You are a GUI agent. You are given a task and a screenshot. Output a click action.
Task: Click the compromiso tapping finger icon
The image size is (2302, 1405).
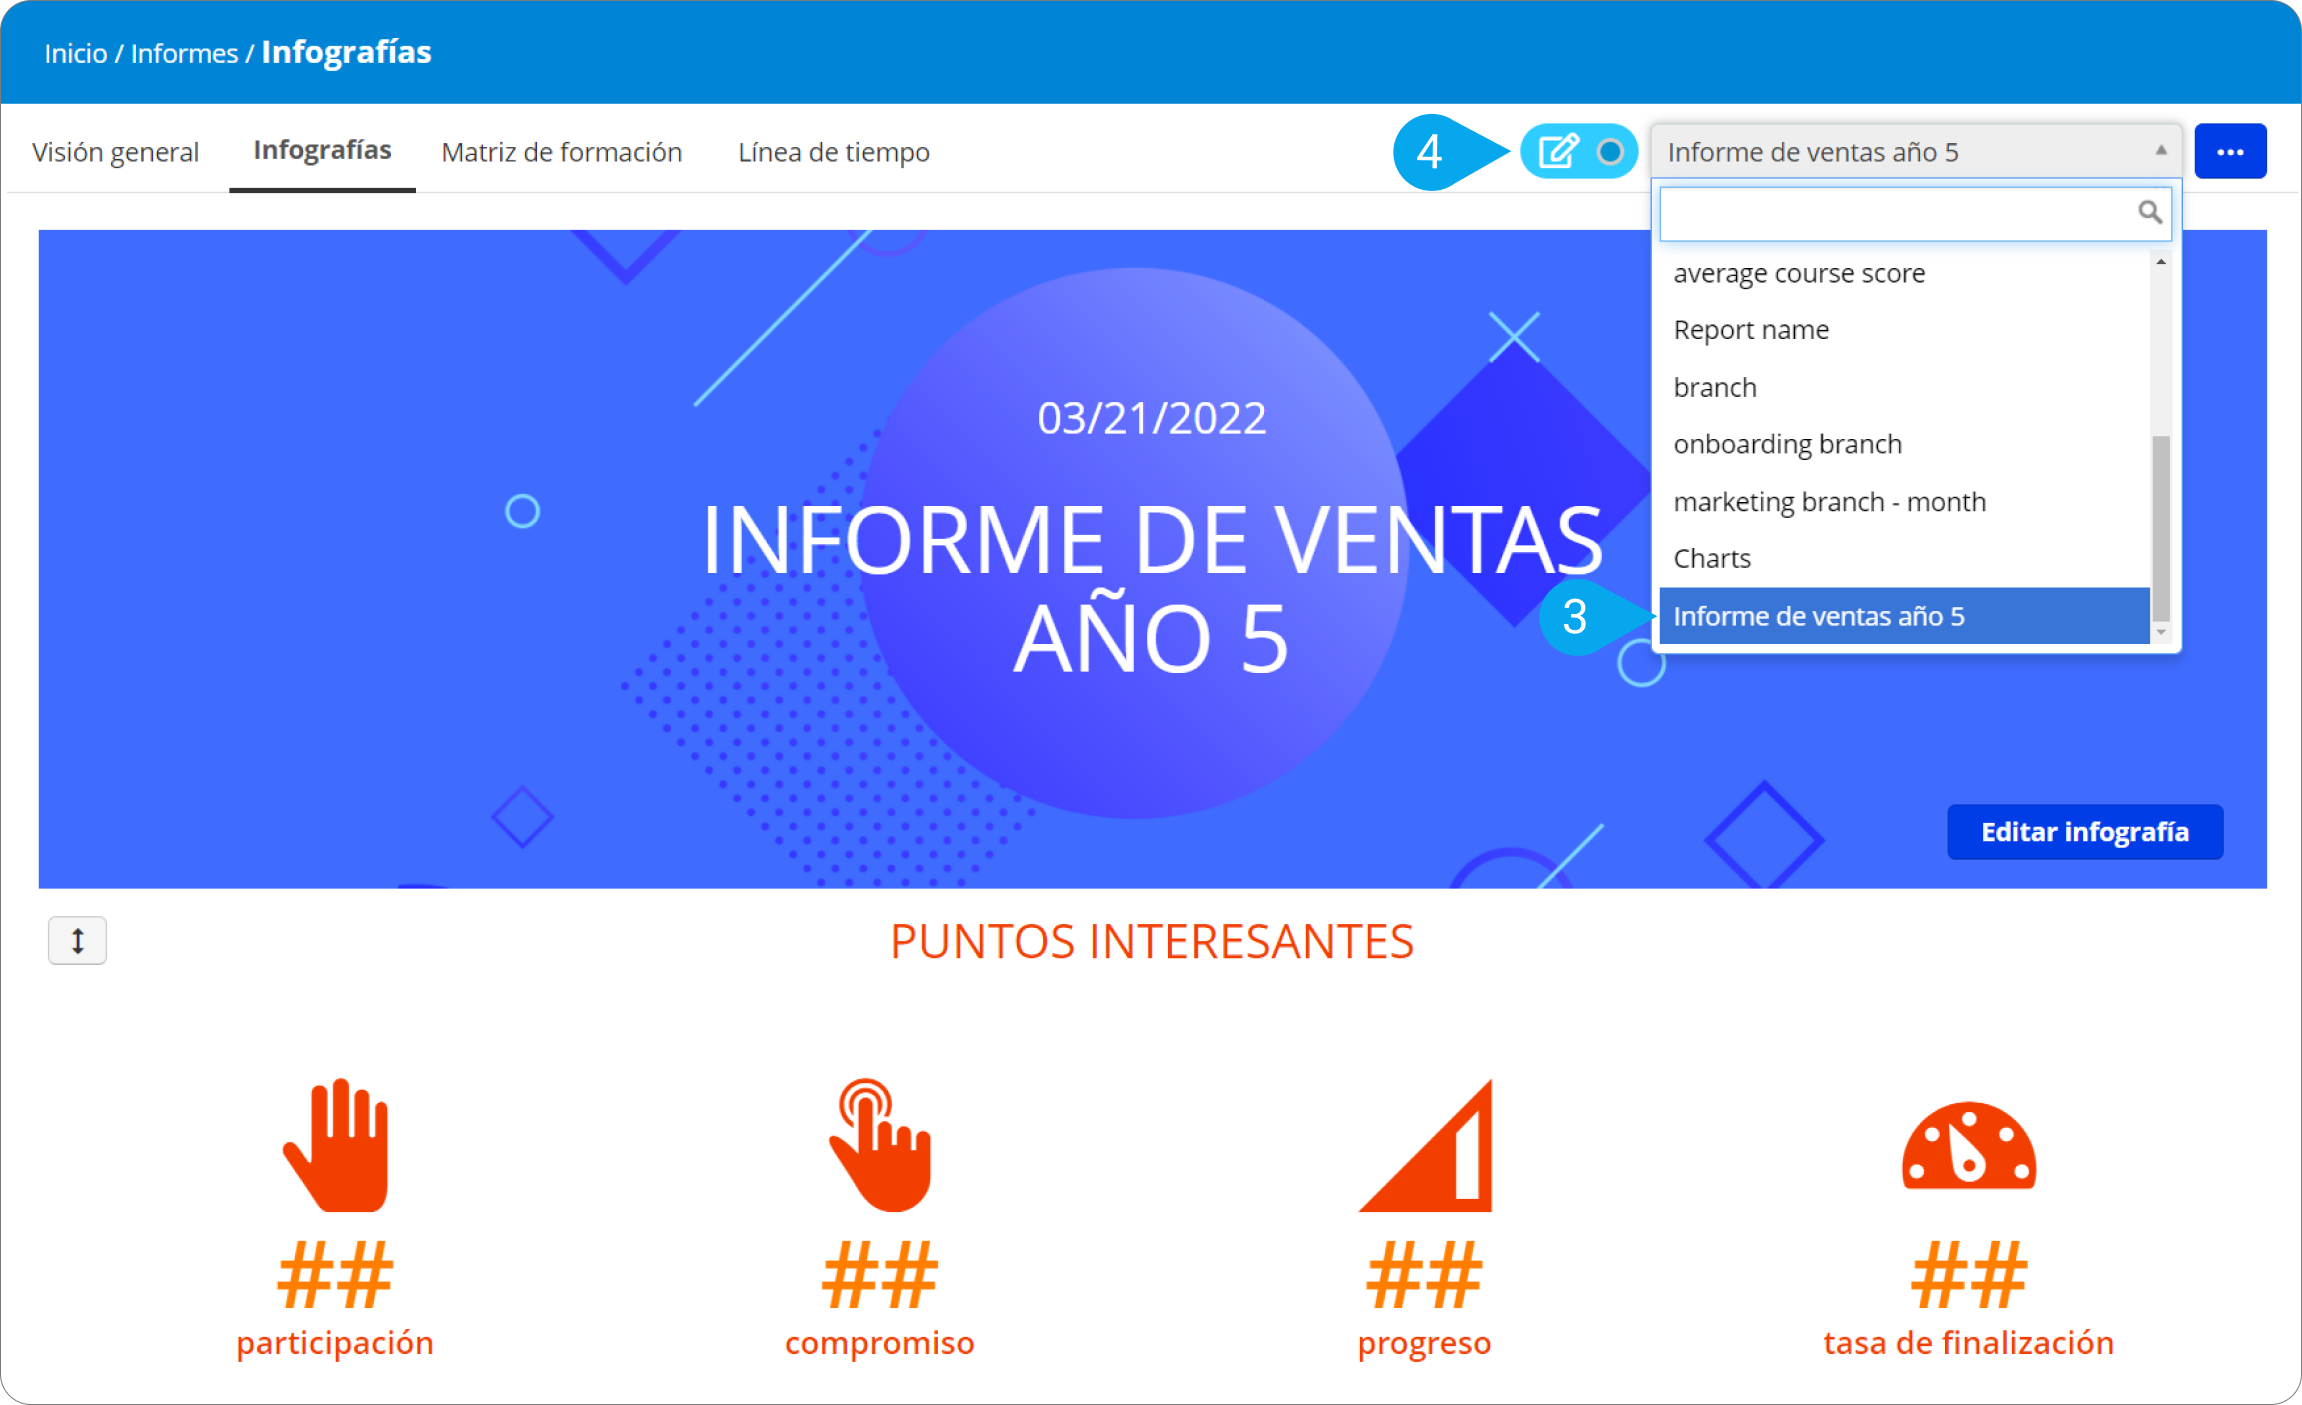[x=880, y=1145]
